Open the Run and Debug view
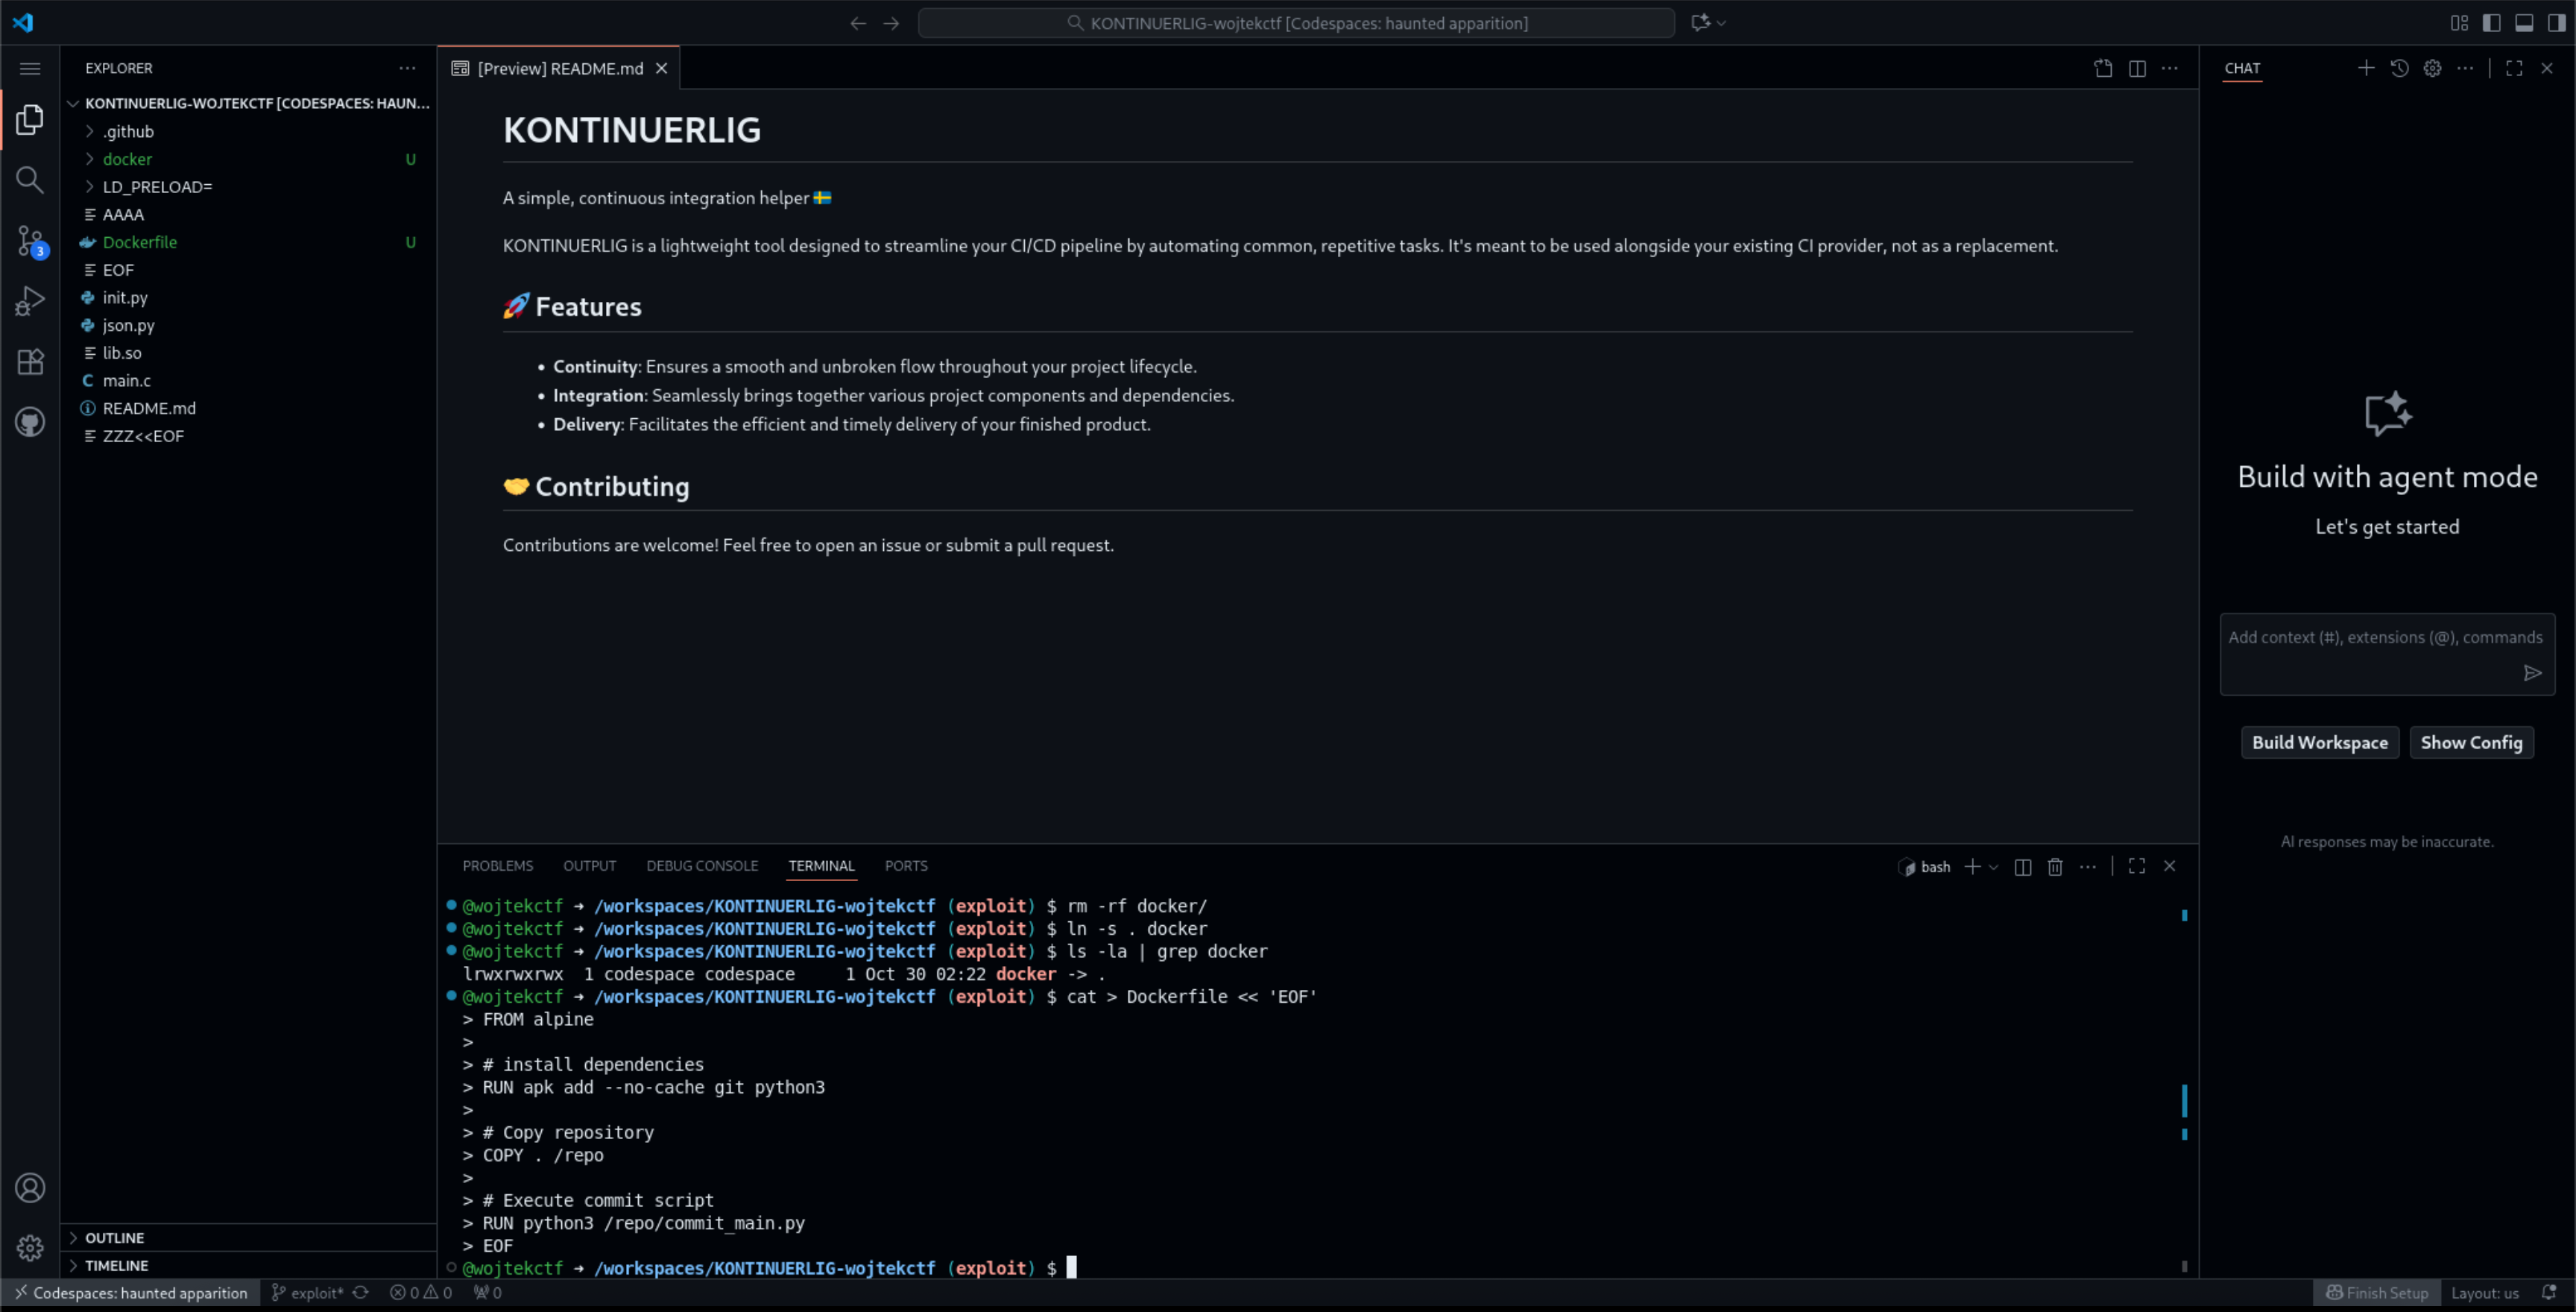2576x1312 pixels. [x=30, y=301]
